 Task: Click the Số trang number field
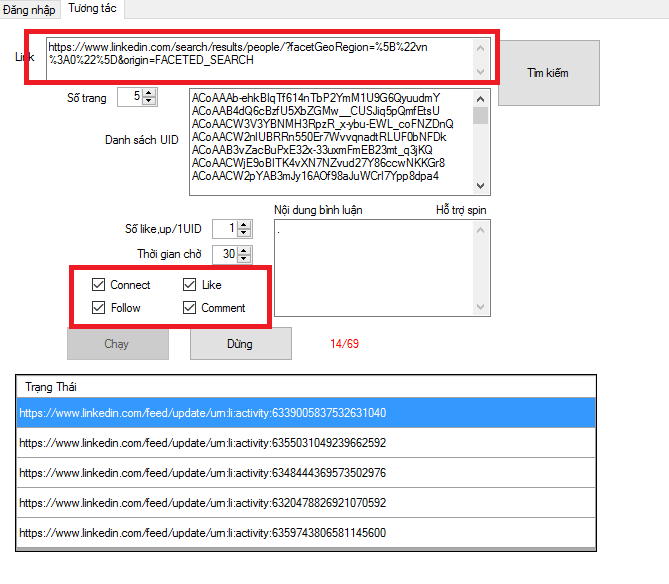click(130, 96)
